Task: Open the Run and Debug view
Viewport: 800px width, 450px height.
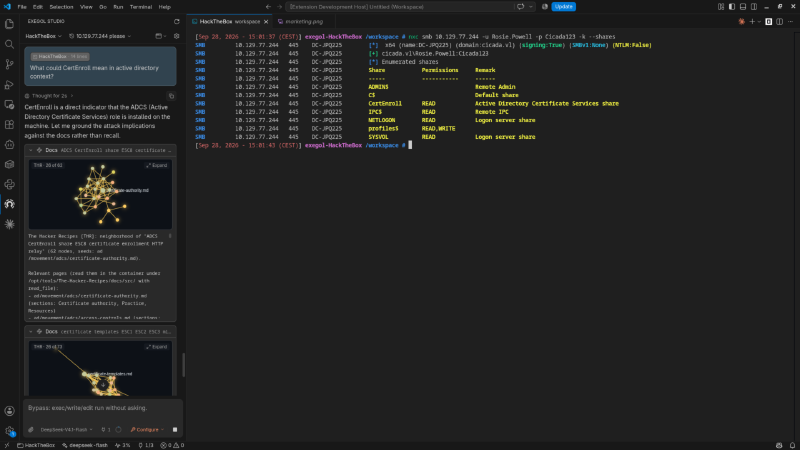Action: point(9,85)
